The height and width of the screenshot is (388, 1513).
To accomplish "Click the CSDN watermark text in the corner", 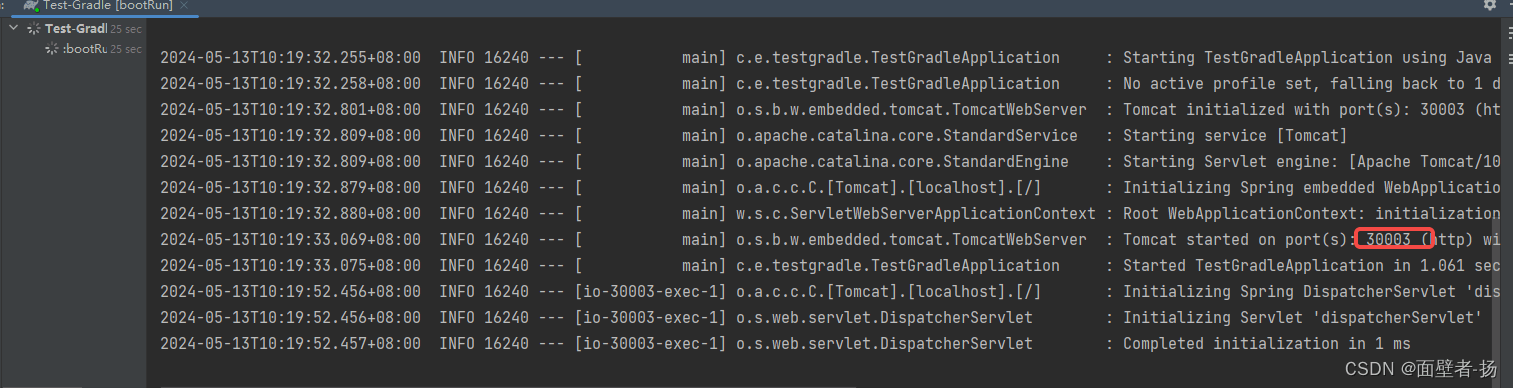I will pyautogui.click(x=1421, y=369).
